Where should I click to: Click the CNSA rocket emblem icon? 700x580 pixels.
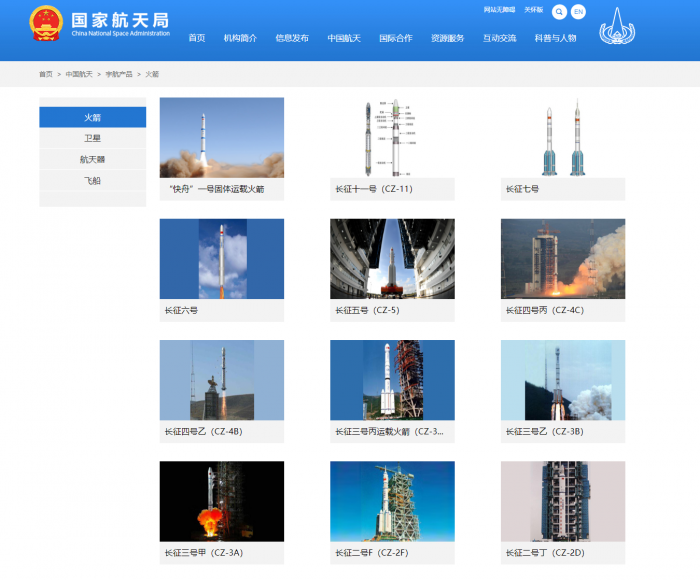click(x=617, y=26)
